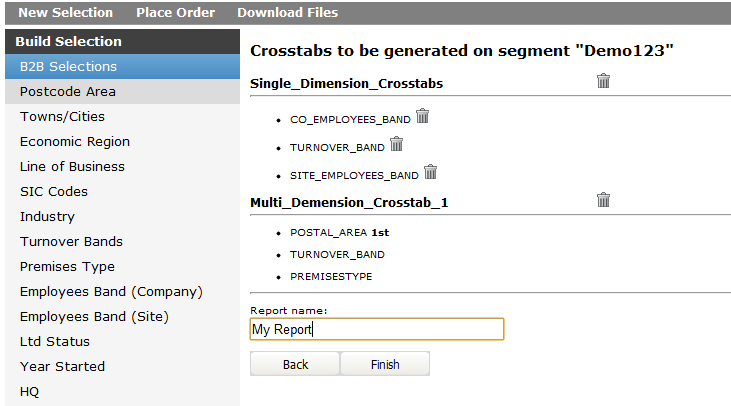The height and width of the screenshot is (406, 731).
Task: Open the Ltd Status selection
Action: [x=55, y=342]
